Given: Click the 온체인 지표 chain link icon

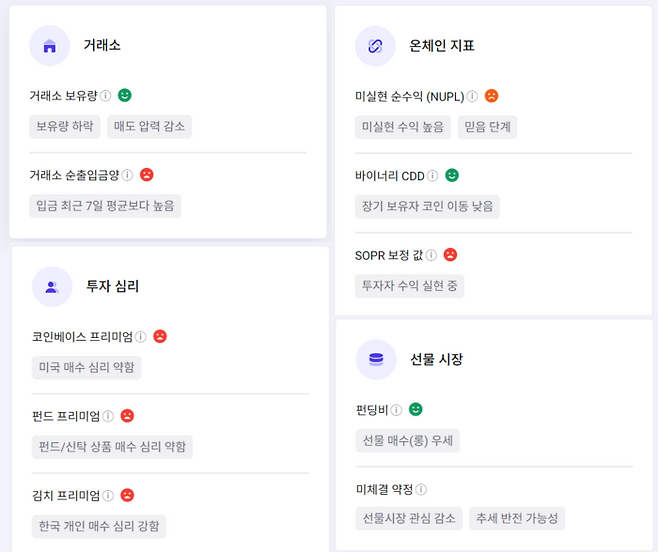Looking at the screenshot, I should (376, 46).
